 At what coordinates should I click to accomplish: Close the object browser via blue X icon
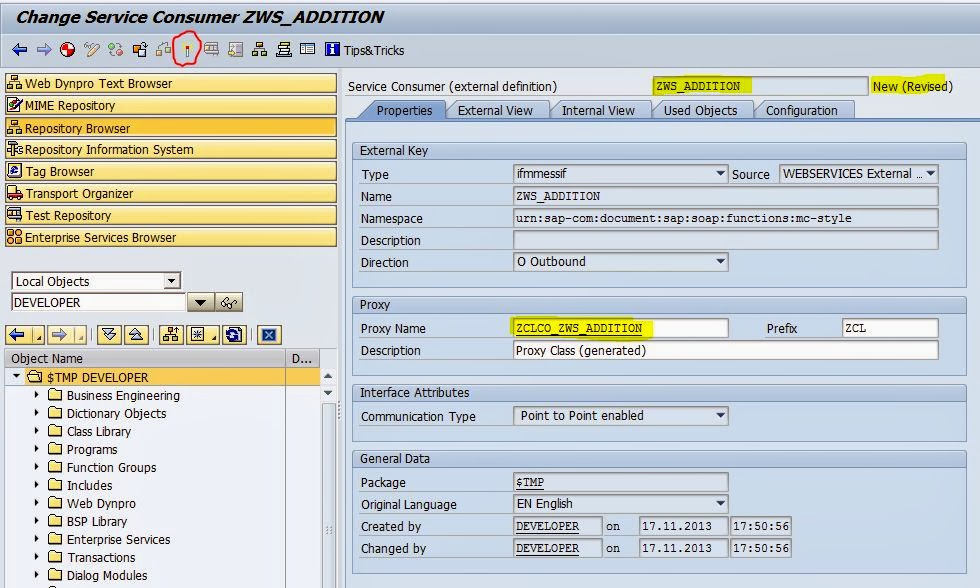click(270, 333)
